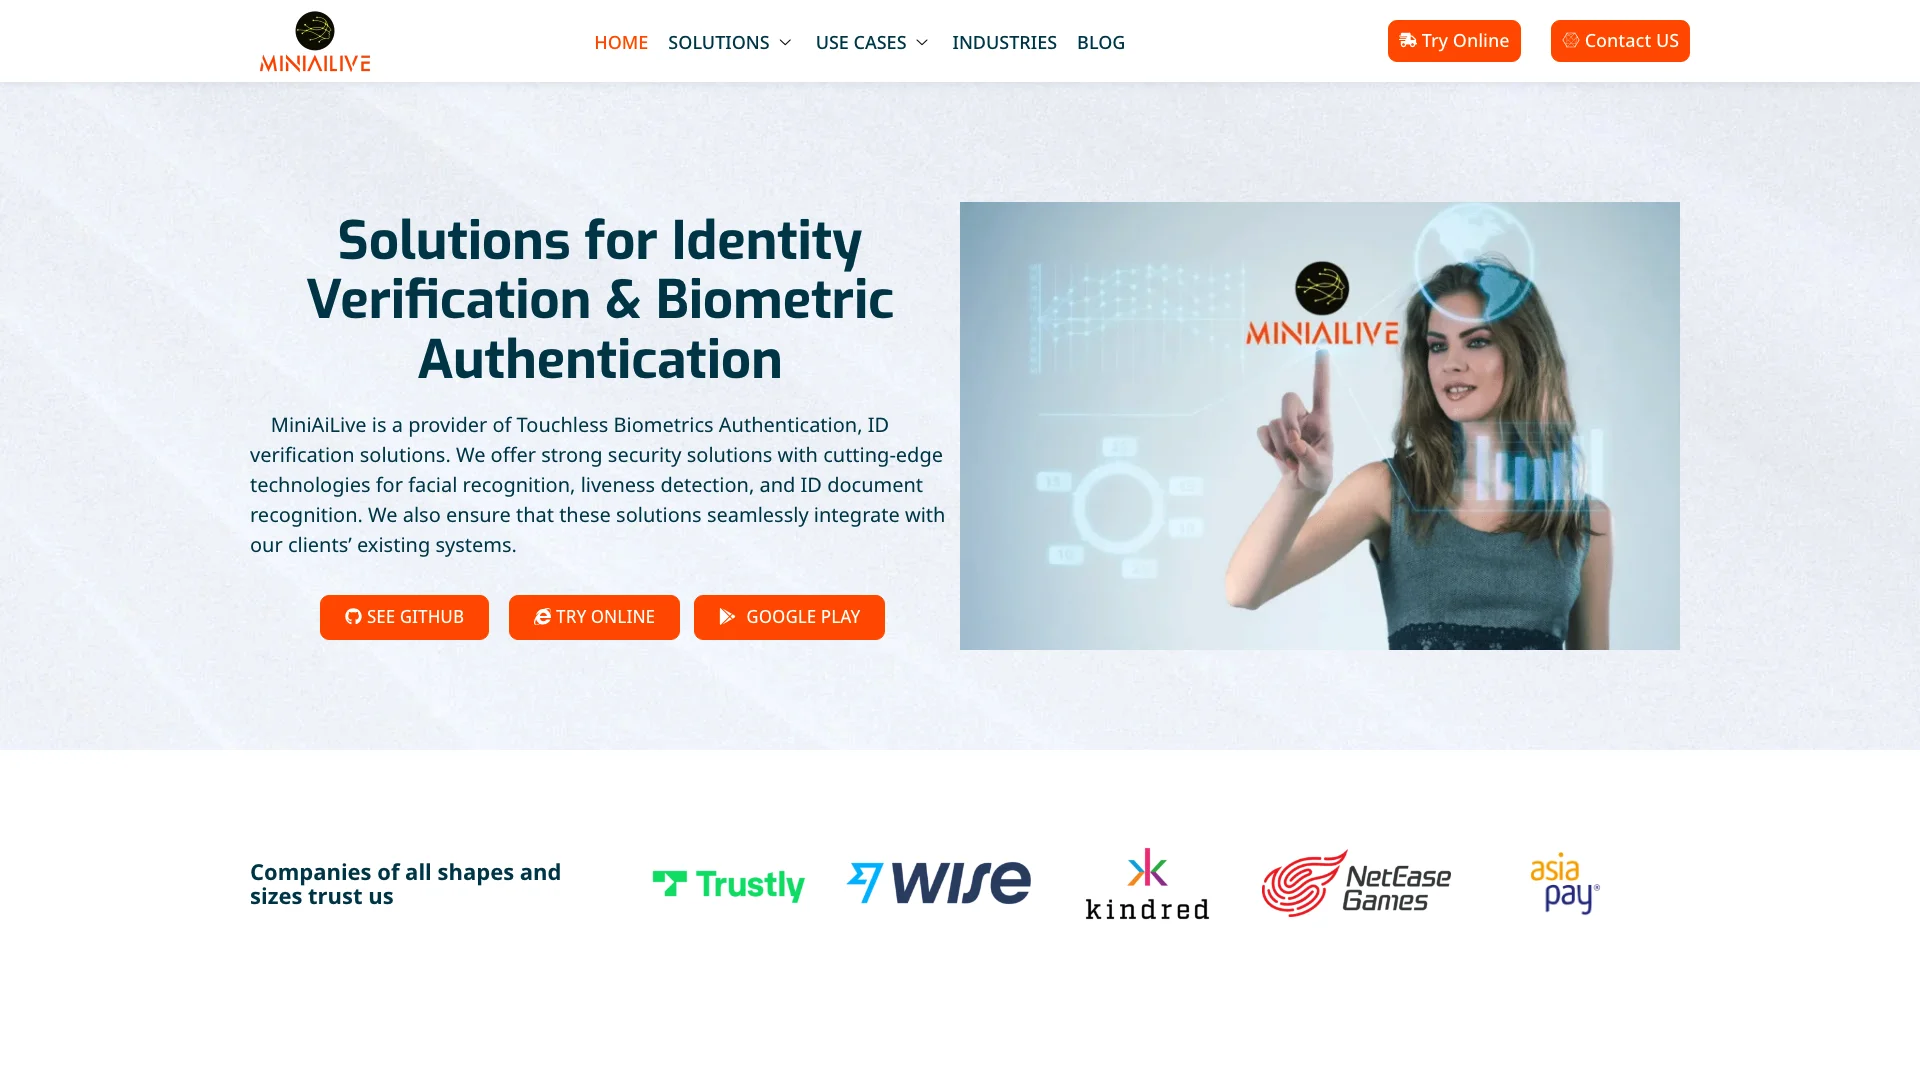Image resolution: width=1920 pixels, height=1080 pixels.
Task: Click the Try Online rocket icon
Action: tap(1408, 41)
